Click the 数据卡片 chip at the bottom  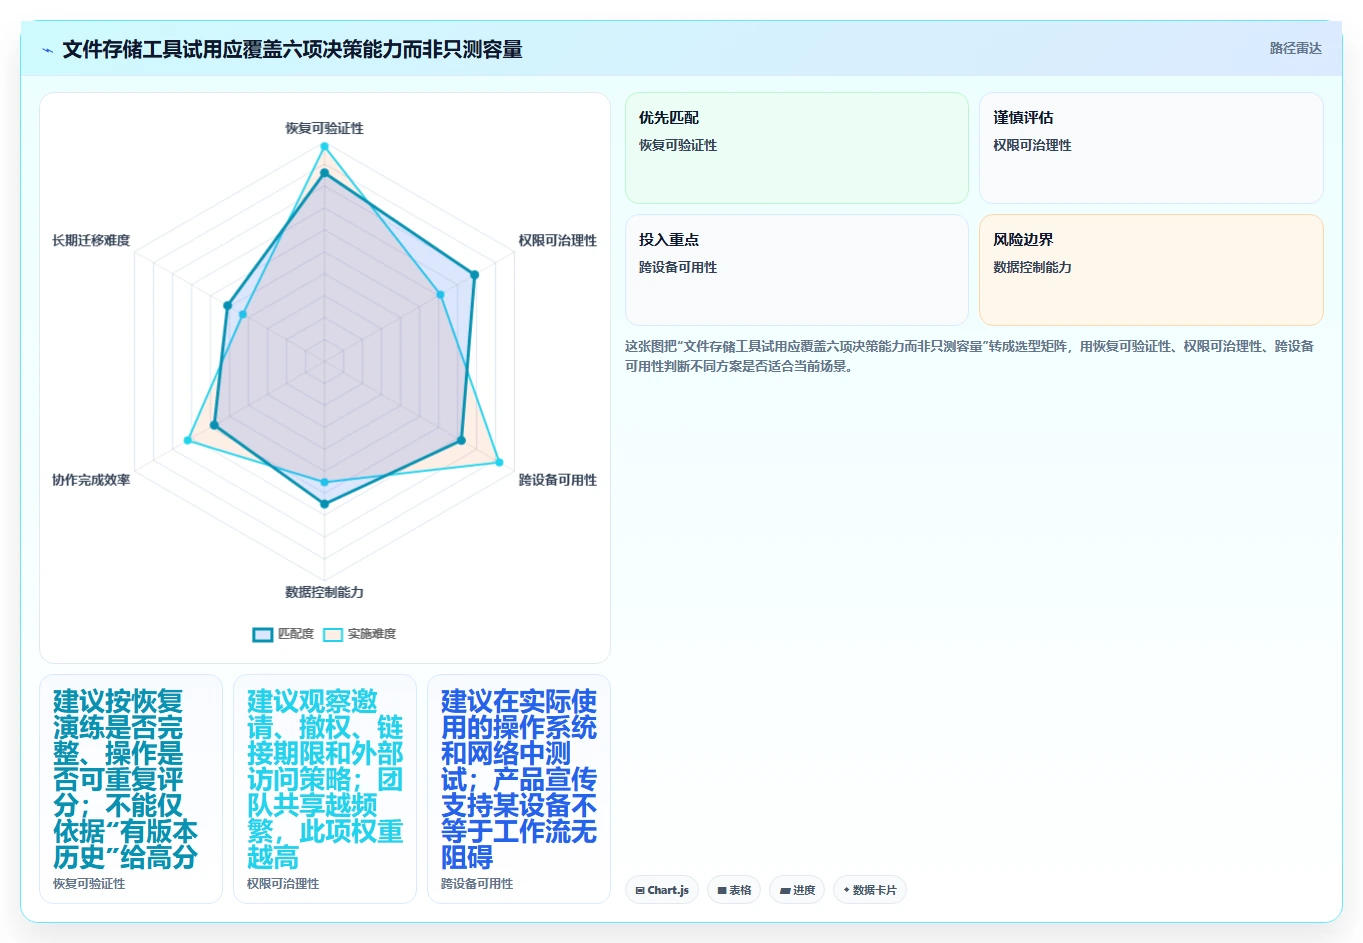(x=870, y=890)
